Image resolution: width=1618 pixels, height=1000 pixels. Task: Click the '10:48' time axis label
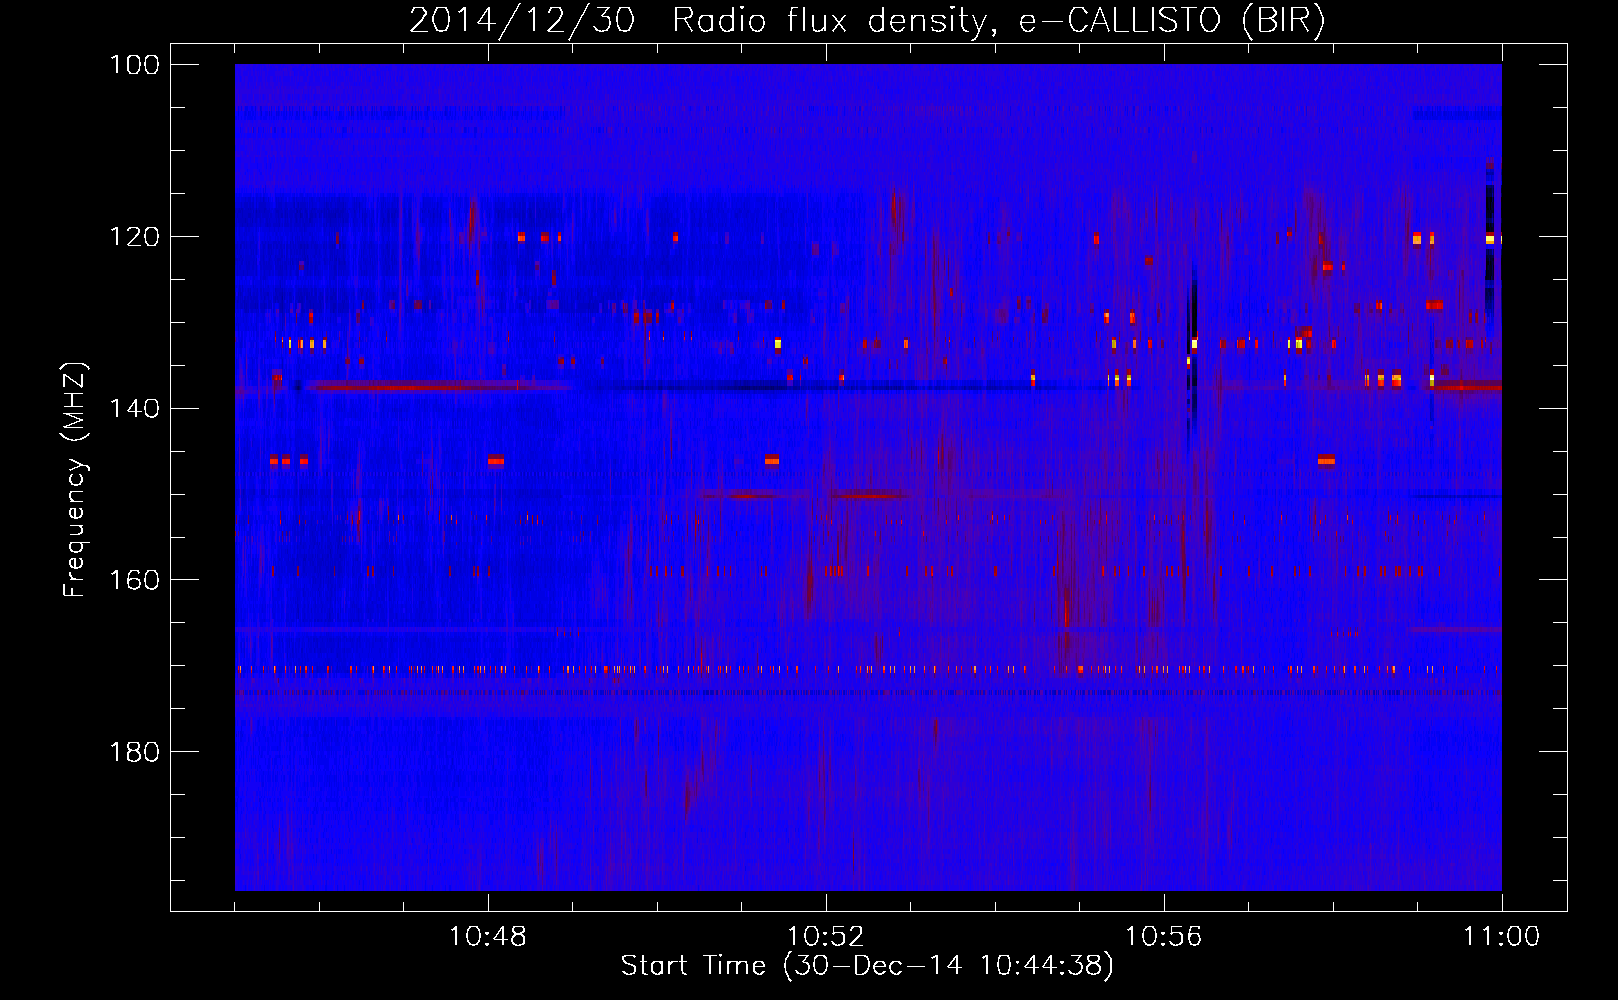[488, 937]
